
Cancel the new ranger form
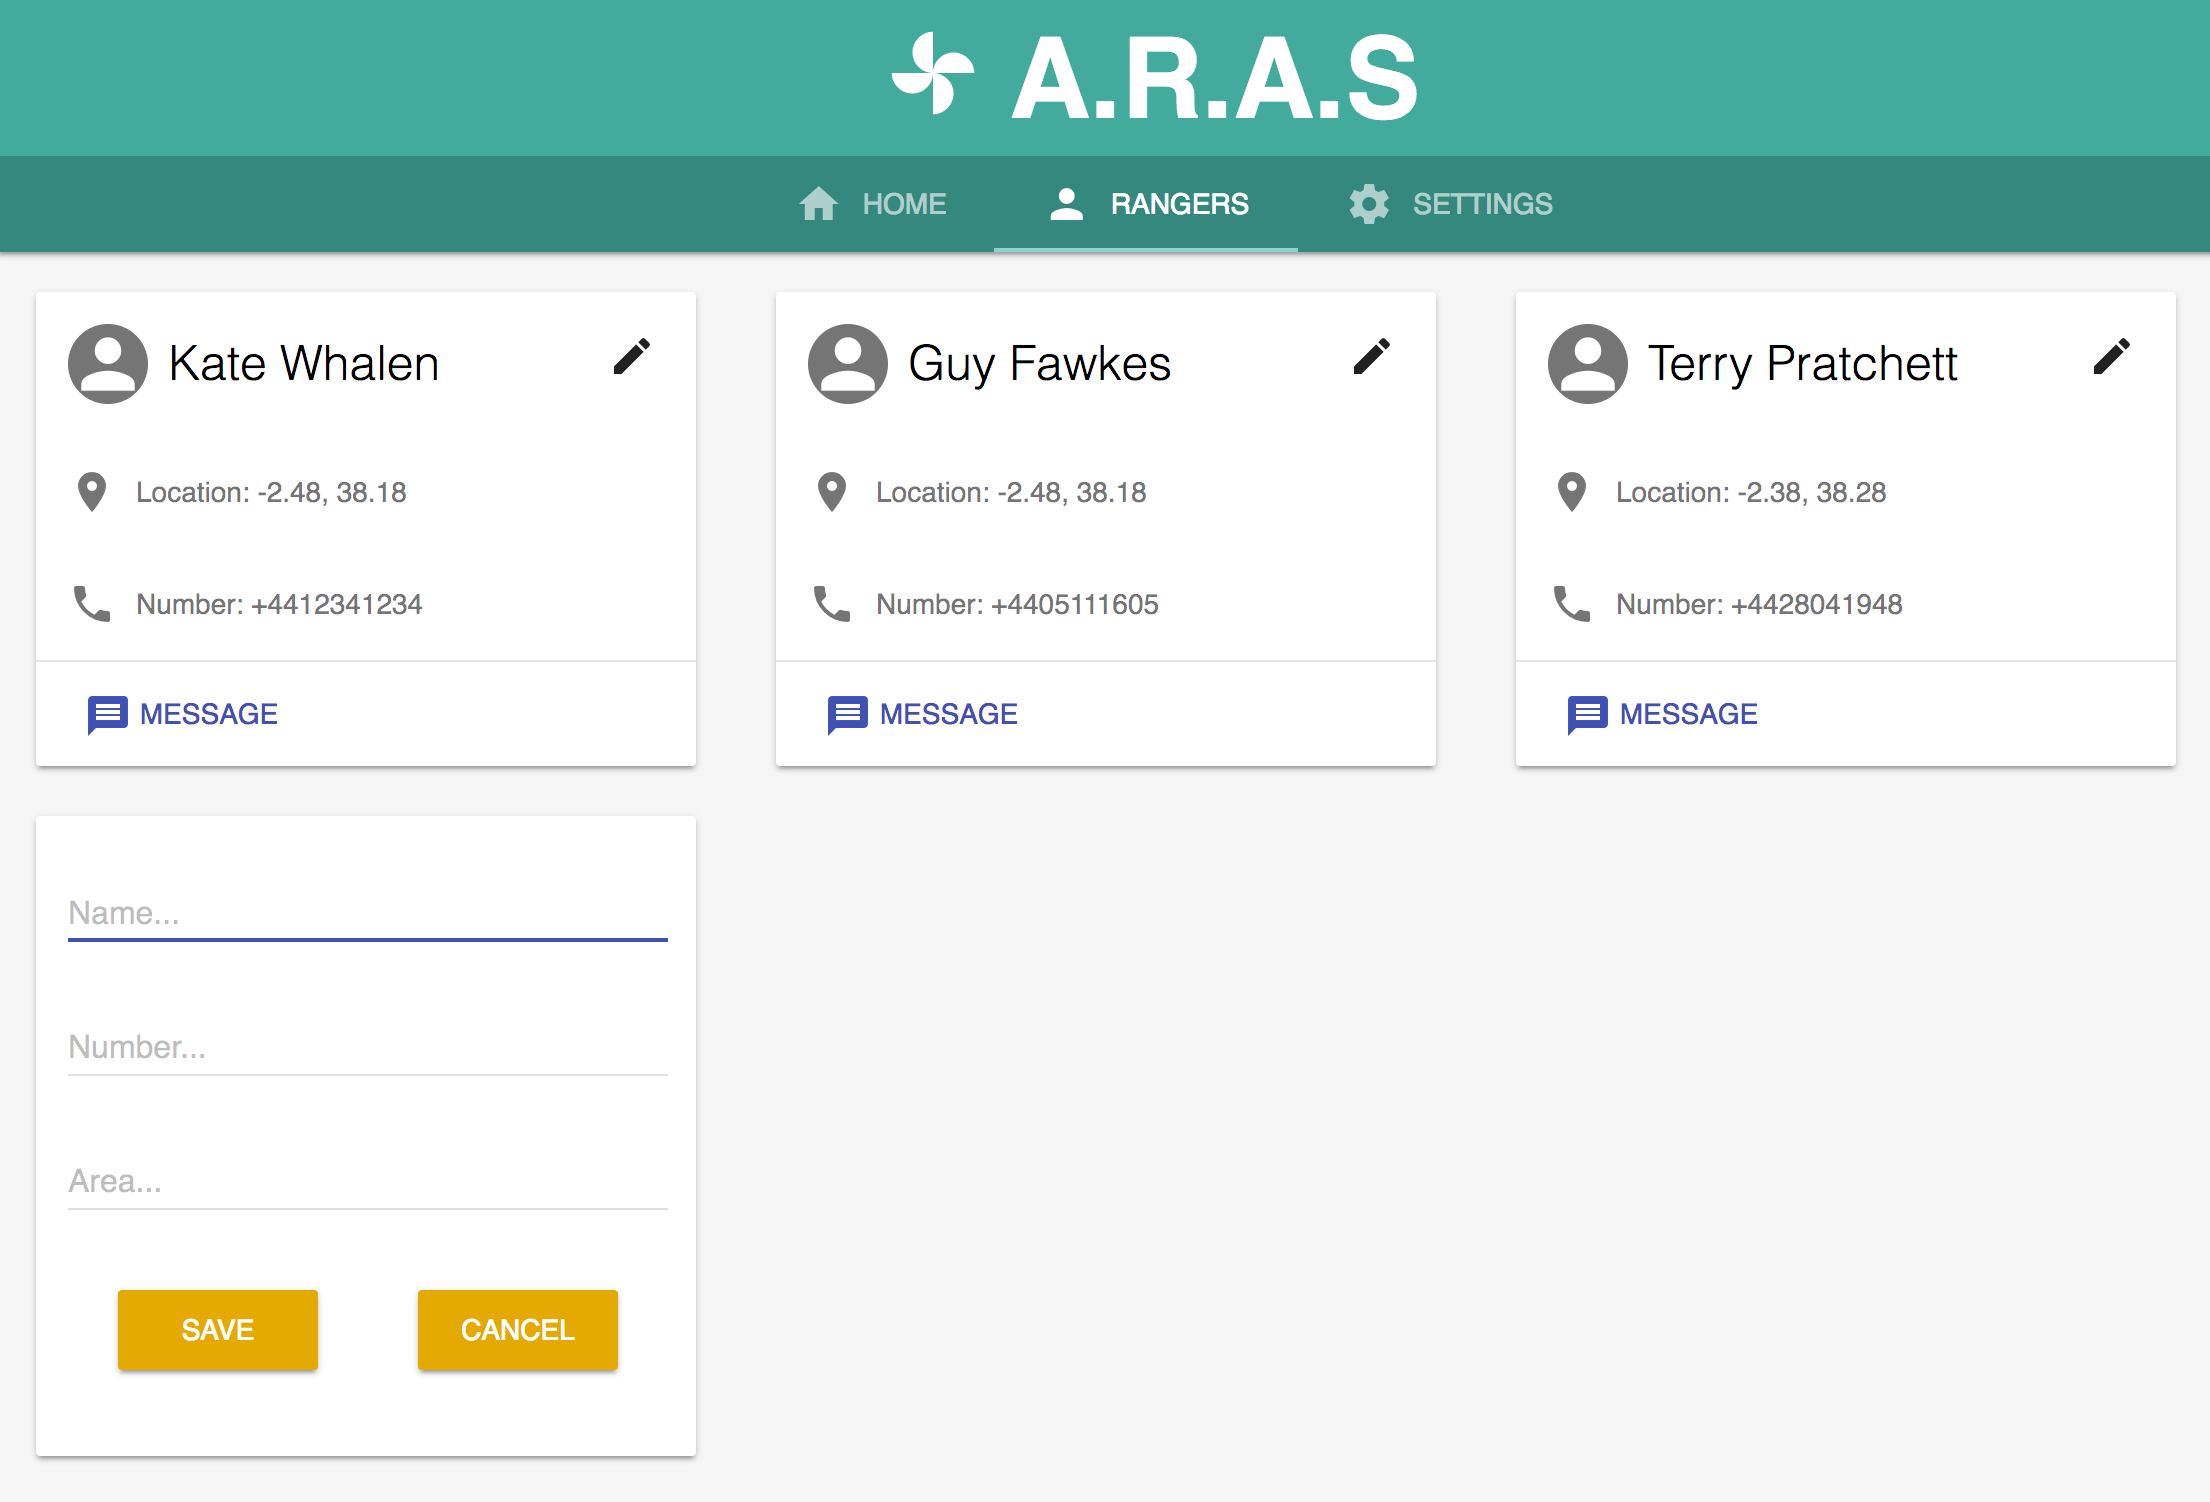[x=518, y=1330]
